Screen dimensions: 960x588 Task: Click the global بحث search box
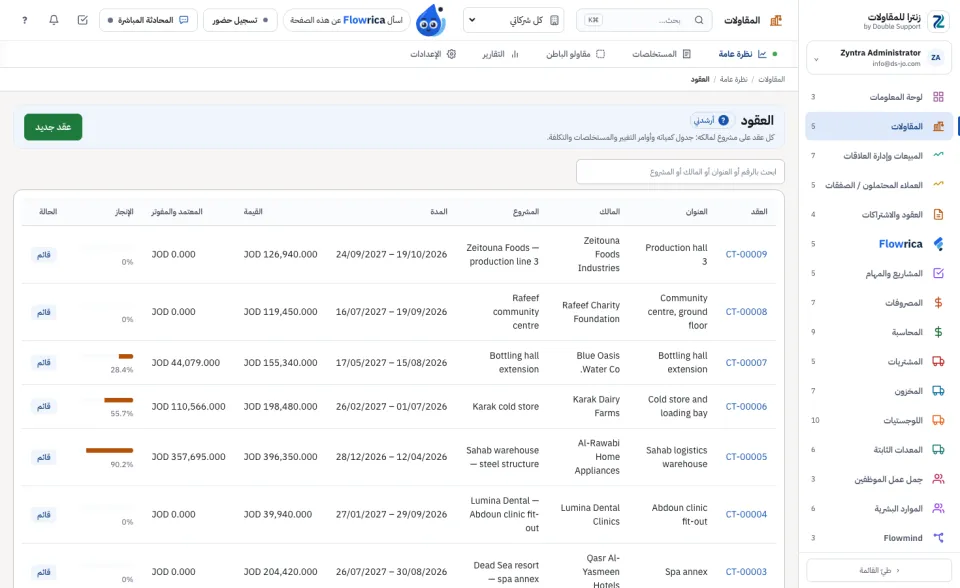[x=644, y=20]
